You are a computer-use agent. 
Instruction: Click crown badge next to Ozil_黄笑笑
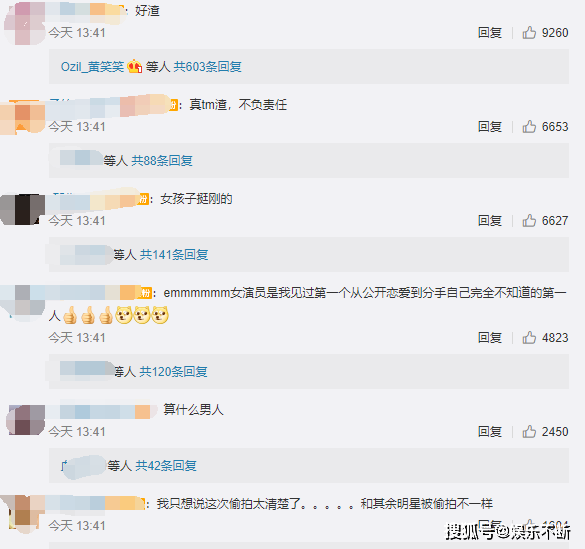(135, 67)
